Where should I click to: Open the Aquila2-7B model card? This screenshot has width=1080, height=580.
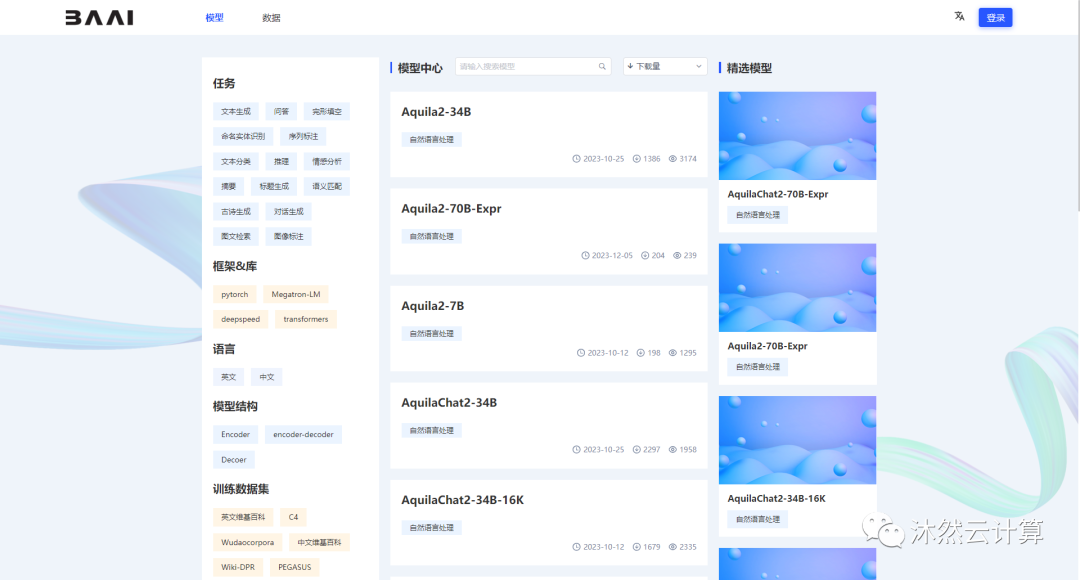click(x=549, y=329)
